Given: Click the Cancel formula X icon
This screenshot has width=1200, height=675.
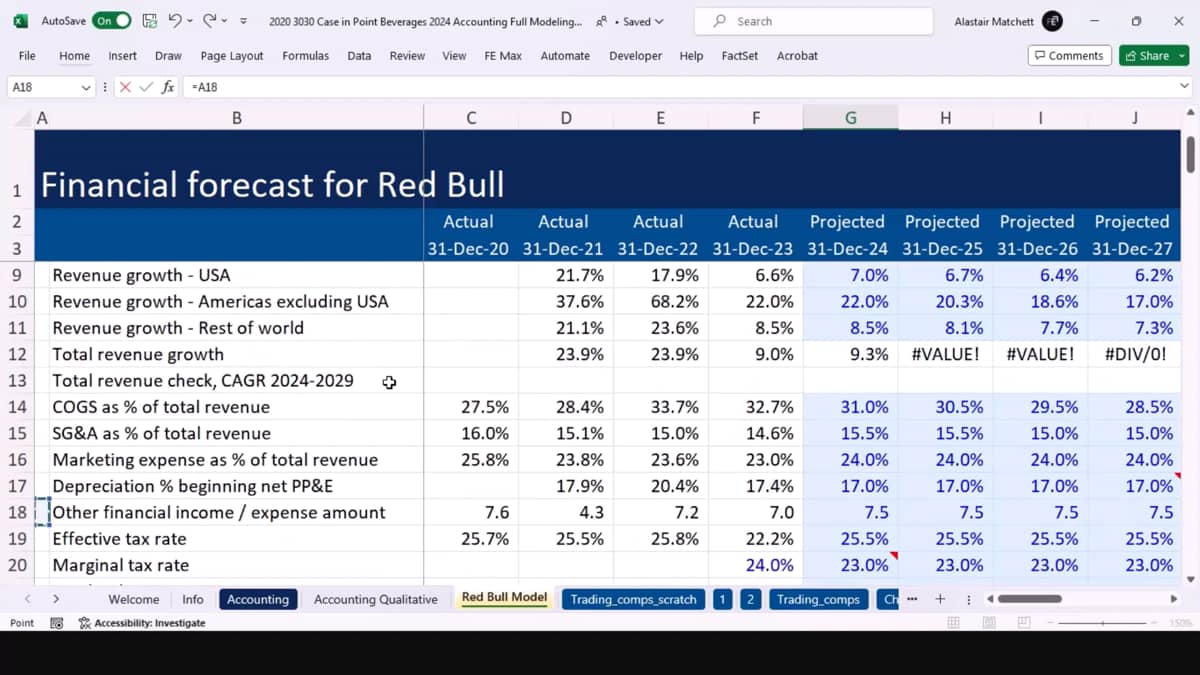Looking at the screenshot, I should [125, 87].
